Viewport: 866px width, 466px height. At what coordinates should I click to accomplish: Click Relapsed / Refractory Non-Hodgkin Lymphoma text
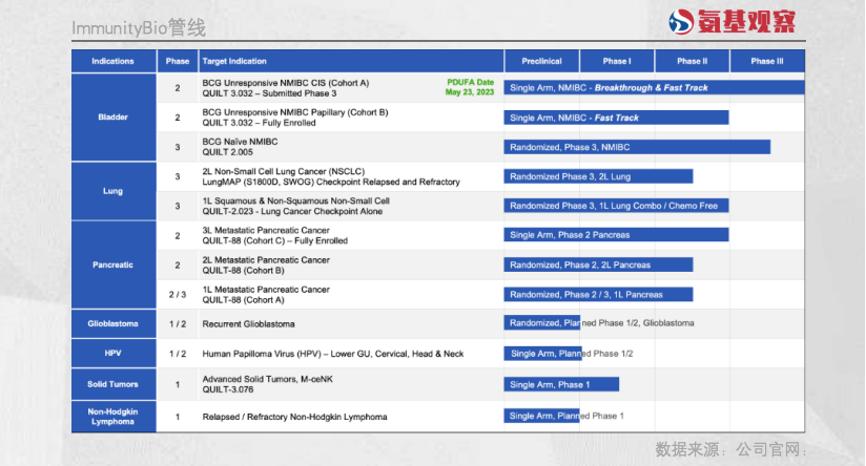[x=294, y=417]
